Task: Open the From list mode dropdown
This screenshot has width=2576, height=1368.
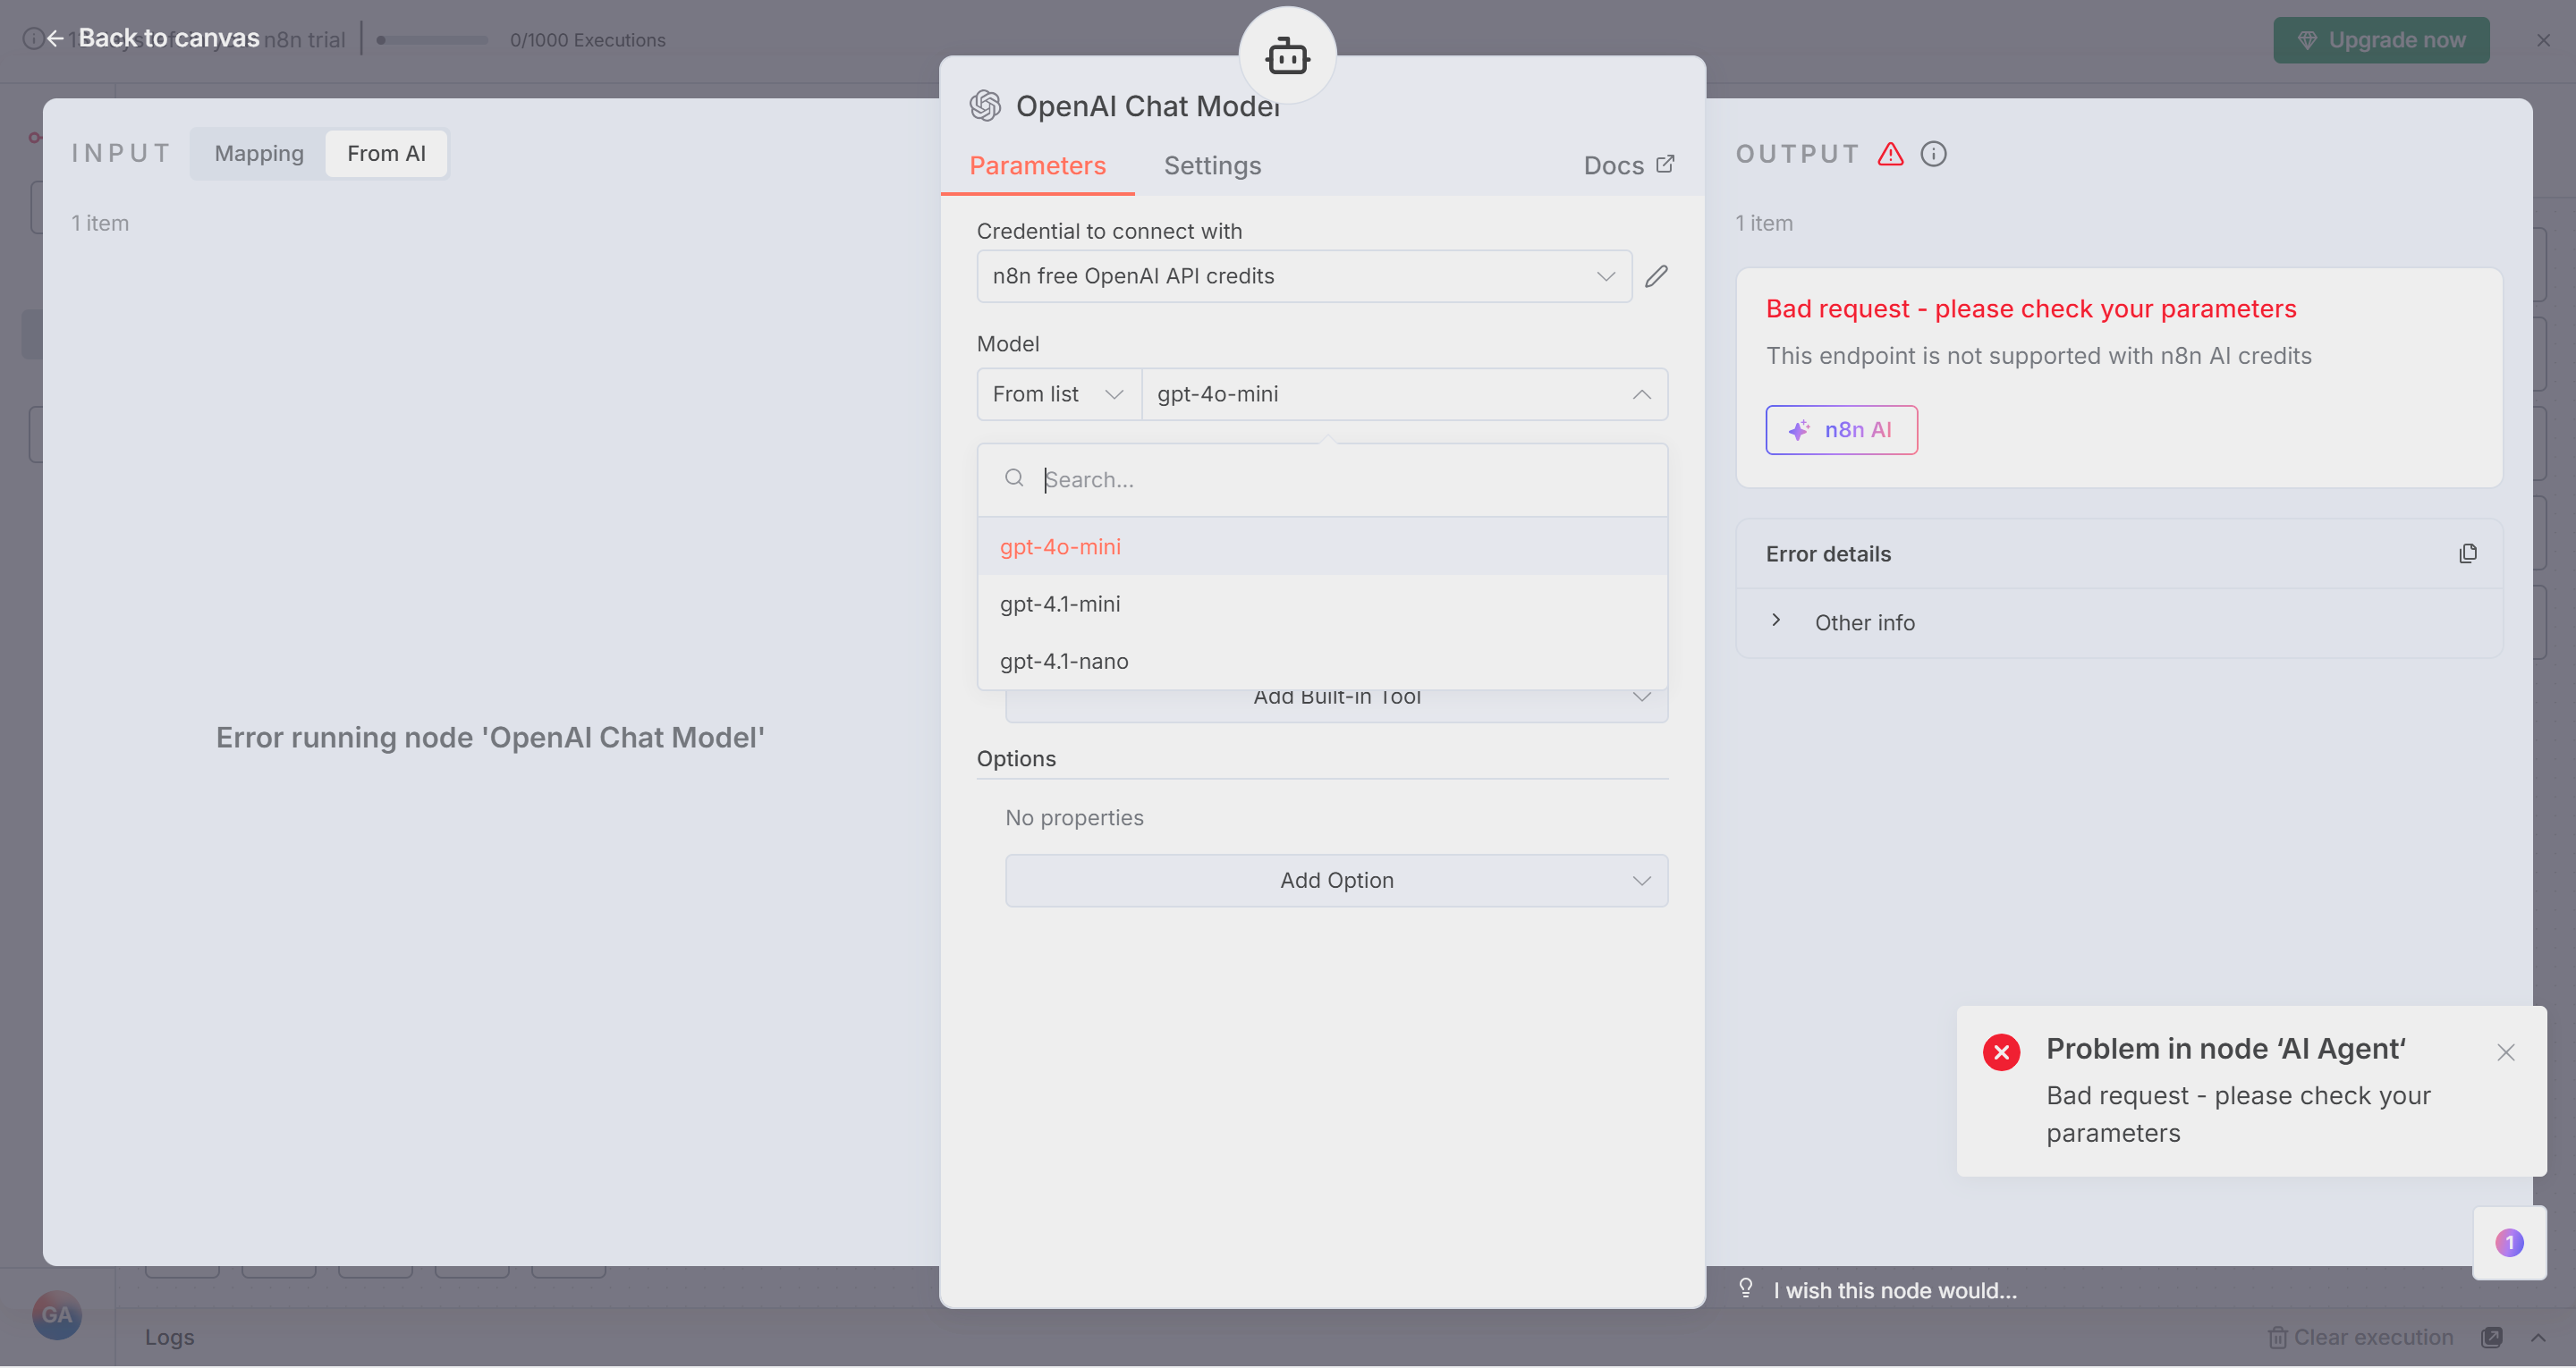Action: coord(1058,394)
